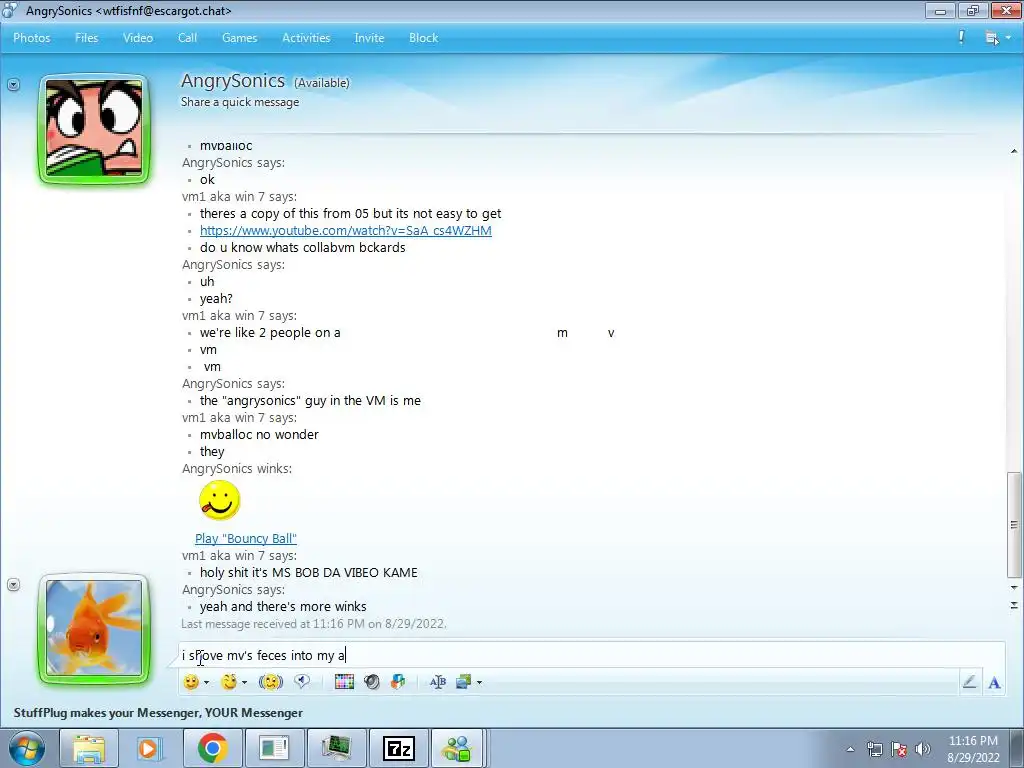Screen dimensions: 1024x768
Task: Click the colorful blocks plugin icon
Action: point(398,682)
